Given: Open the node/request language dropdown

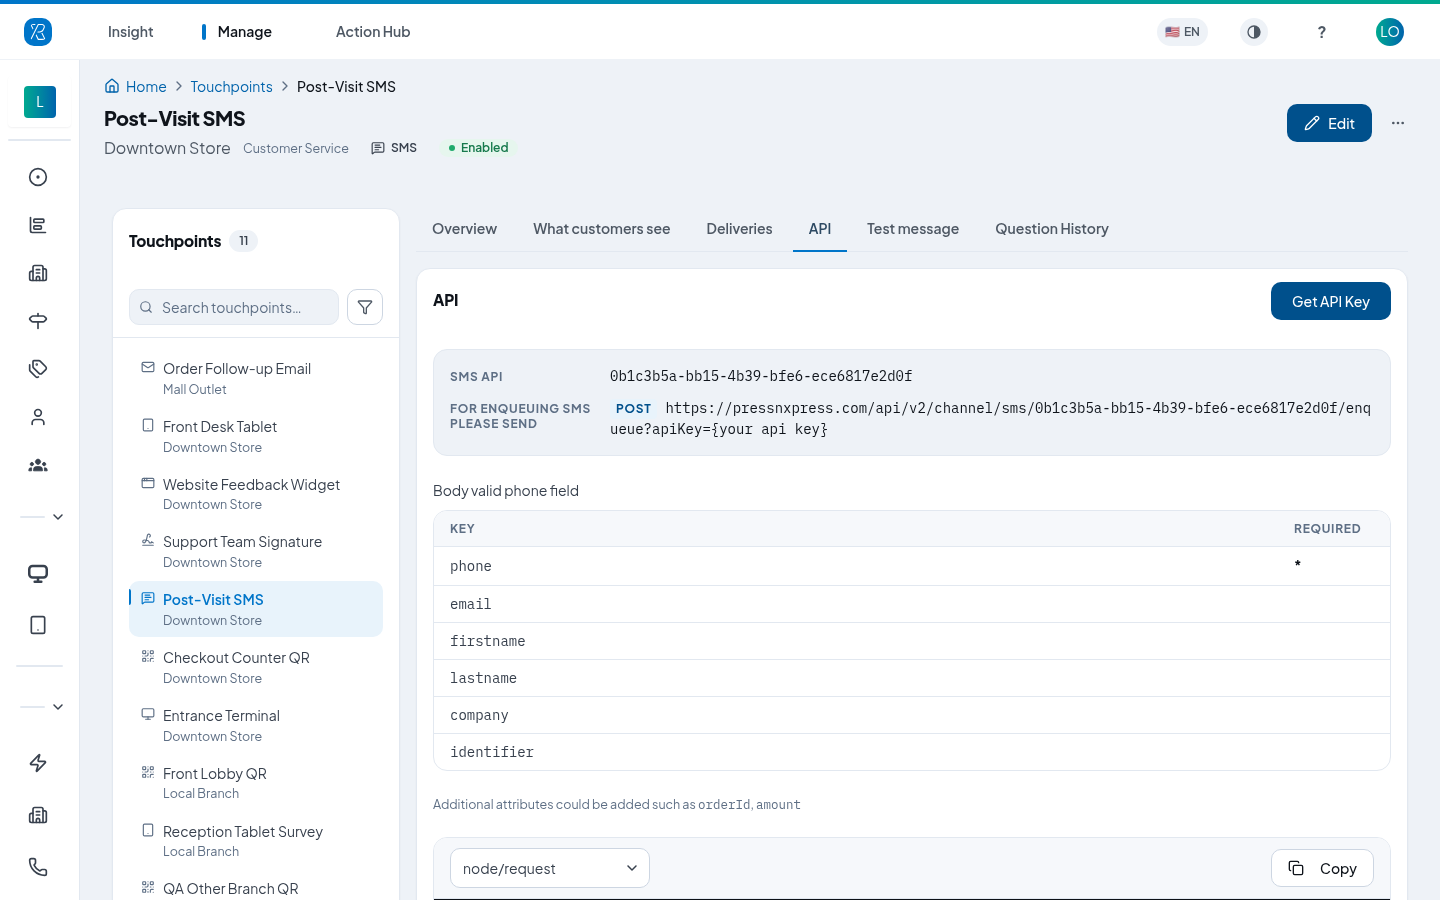Looking at the screenshot, I should [x=550, y=868].
